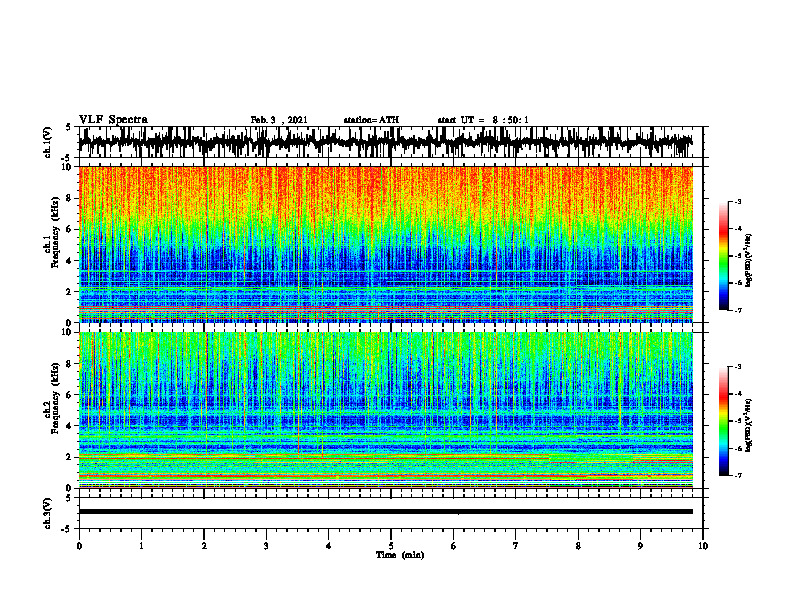Click the time axis tick label 0
The width and height of the screenshot is (792, 612).
[x=79, y=546]
